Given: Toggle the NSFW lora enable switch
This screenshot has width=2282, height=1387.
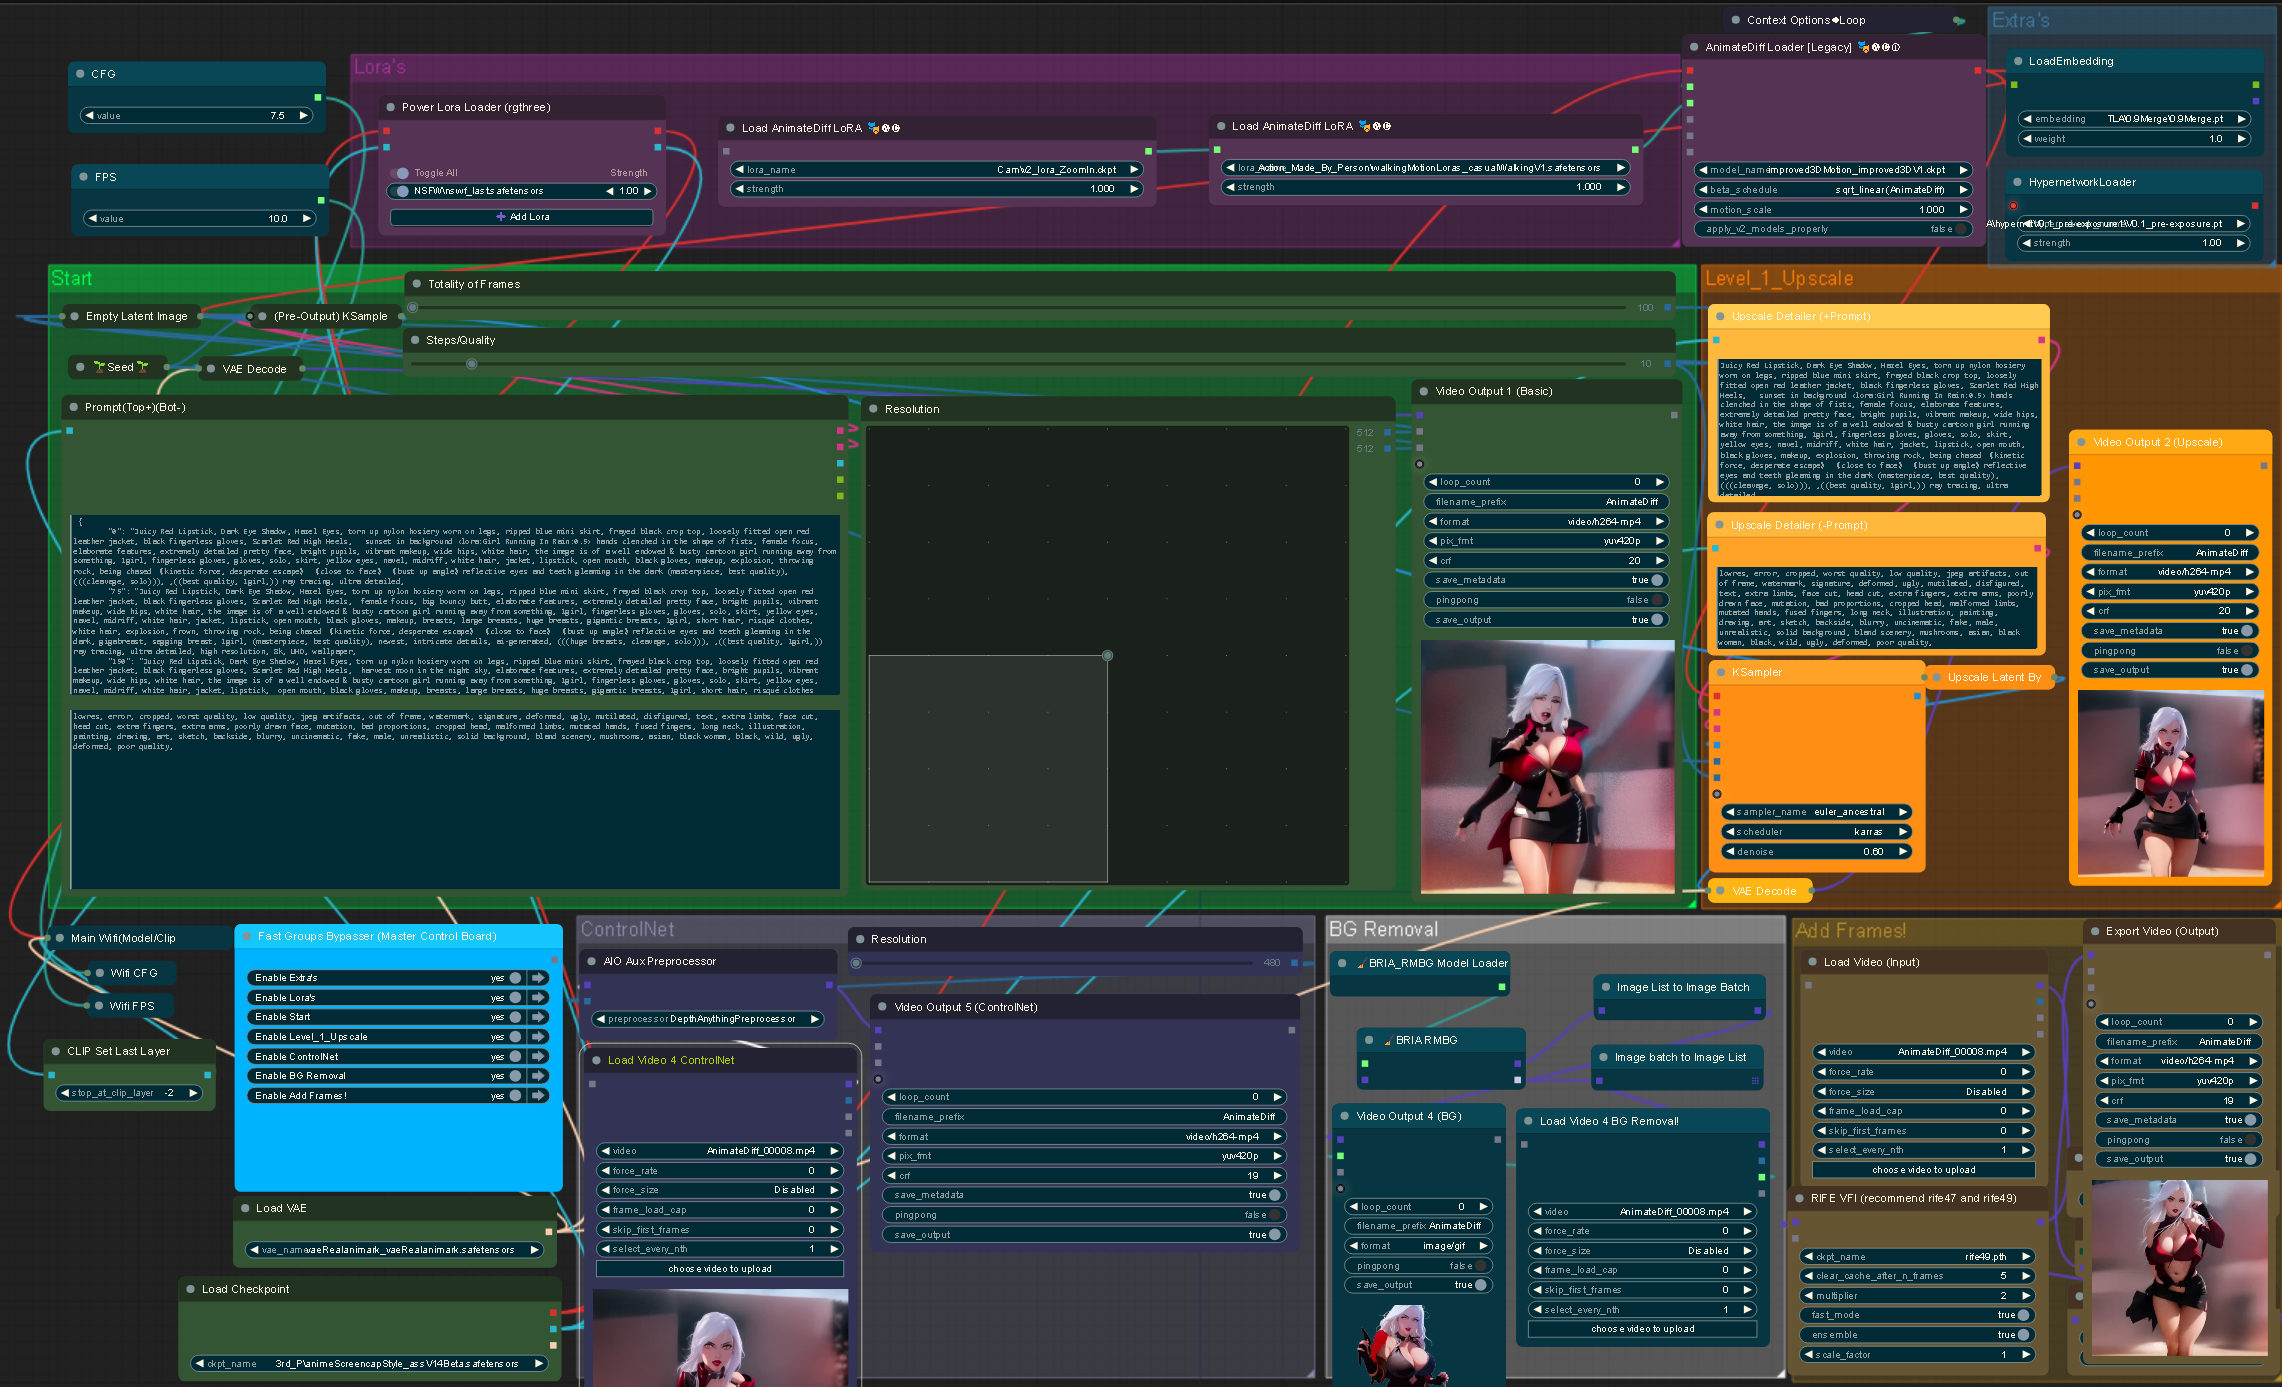Looking at the screenshot, I should click(403, 191).
